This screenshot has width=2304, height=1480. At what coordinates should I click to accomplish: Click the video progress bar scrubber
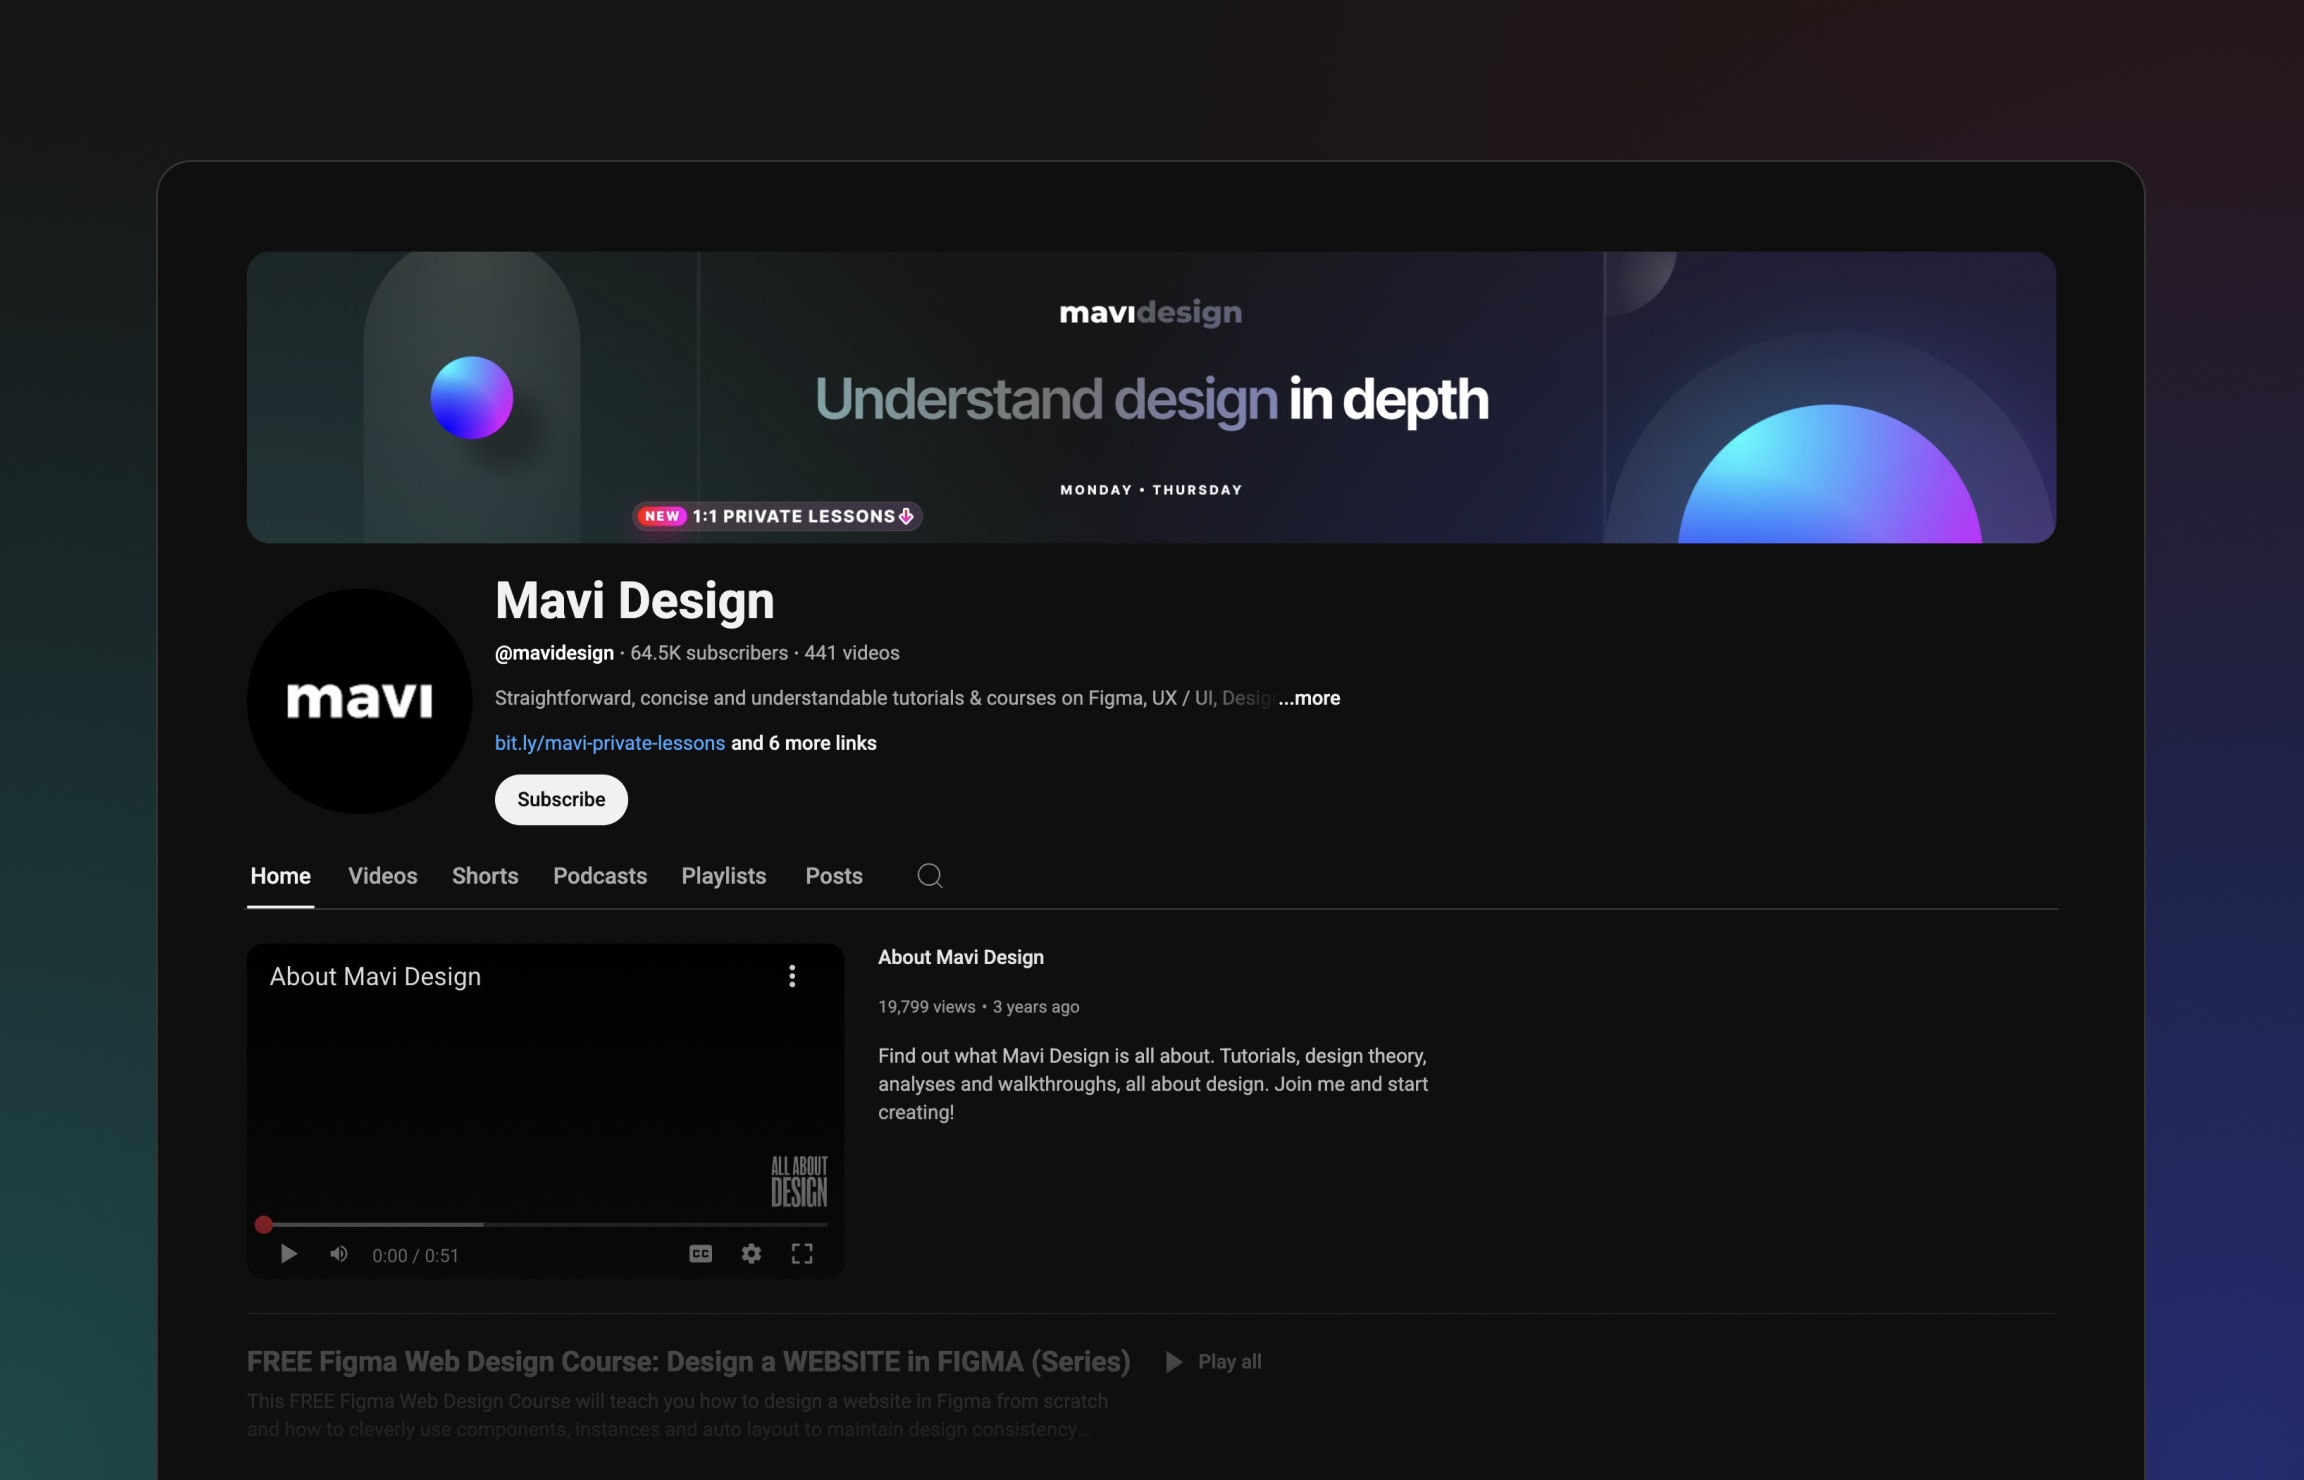tap(264, 1224)
